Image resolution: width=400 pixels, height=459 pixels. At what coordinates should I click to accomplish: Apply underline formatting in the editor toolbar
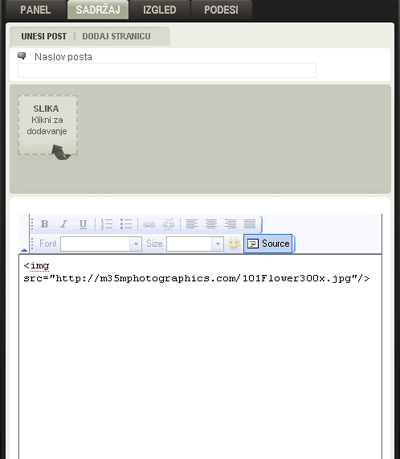click(83, 224)
